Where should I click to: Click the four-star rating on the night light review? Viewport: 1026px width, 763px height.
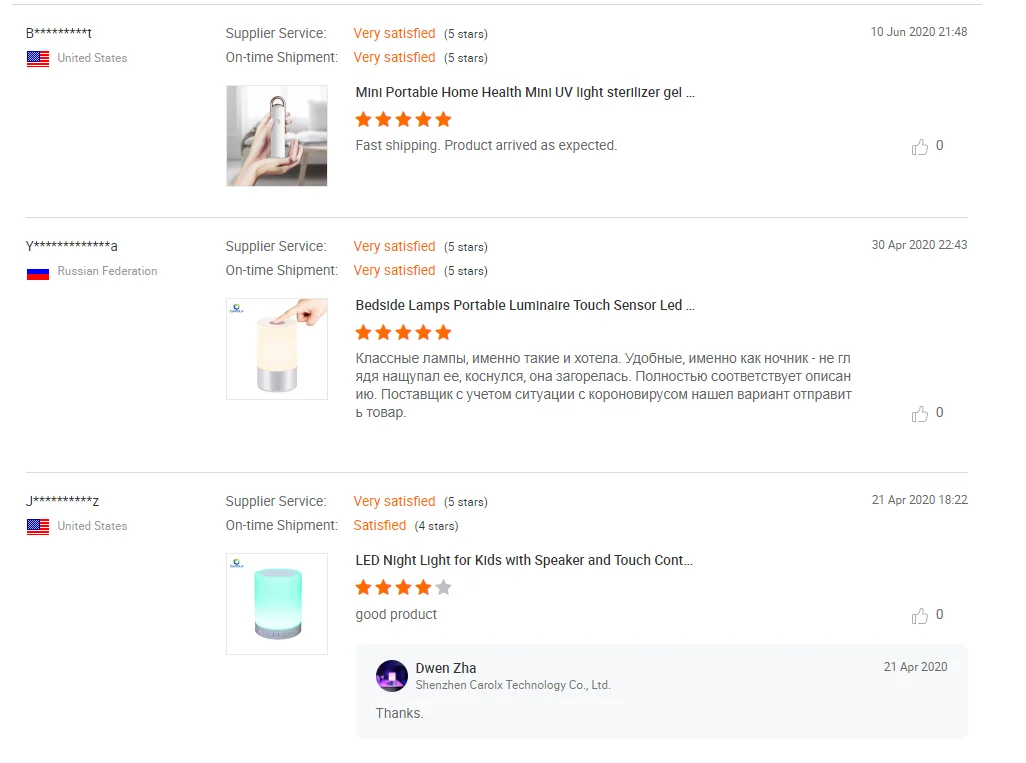[403, 587]
